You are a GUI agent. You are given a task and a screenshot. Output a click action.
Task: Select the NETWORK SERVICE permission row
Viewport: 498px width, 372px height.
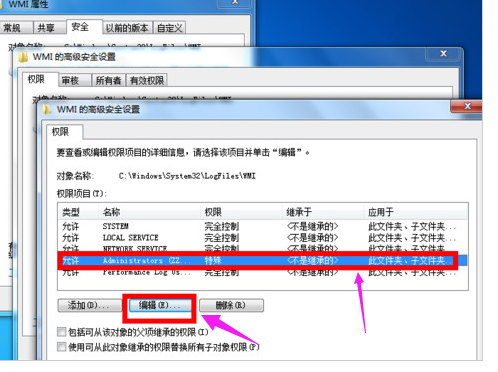(263, 249)
